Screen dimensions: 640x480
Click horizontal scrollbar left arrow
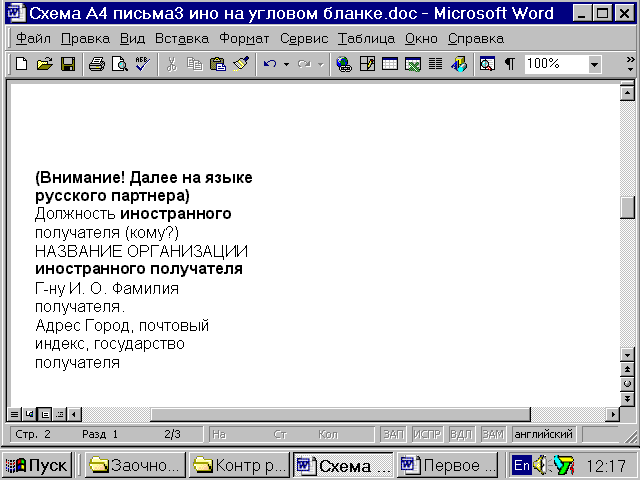74,415
